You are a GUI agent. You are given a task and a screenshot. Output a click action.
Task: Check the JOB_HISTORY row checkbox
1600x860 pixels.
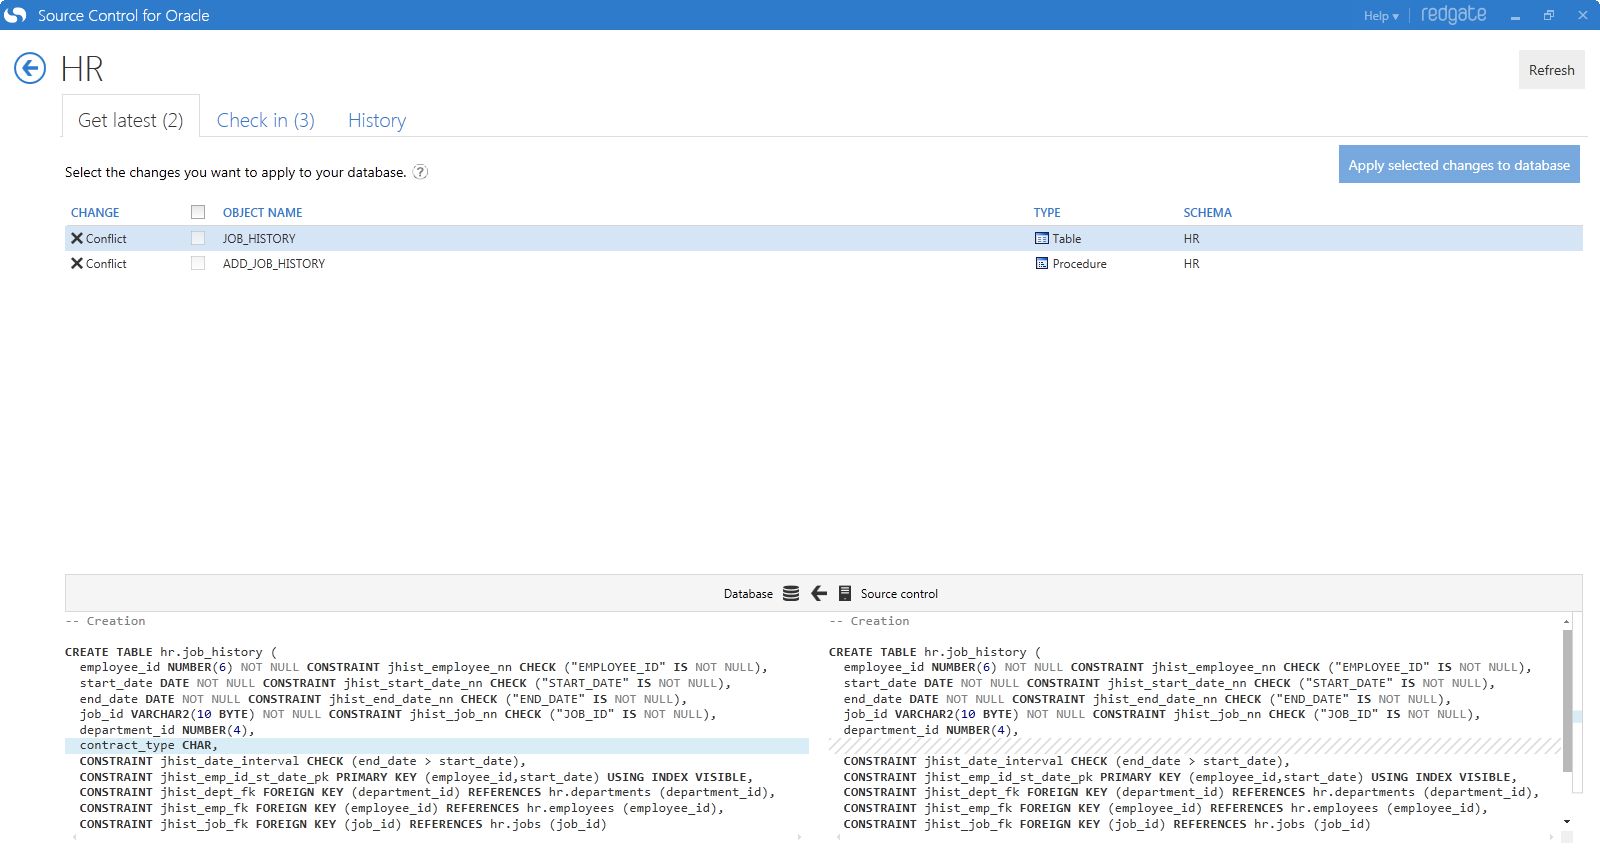coord(198,239)
